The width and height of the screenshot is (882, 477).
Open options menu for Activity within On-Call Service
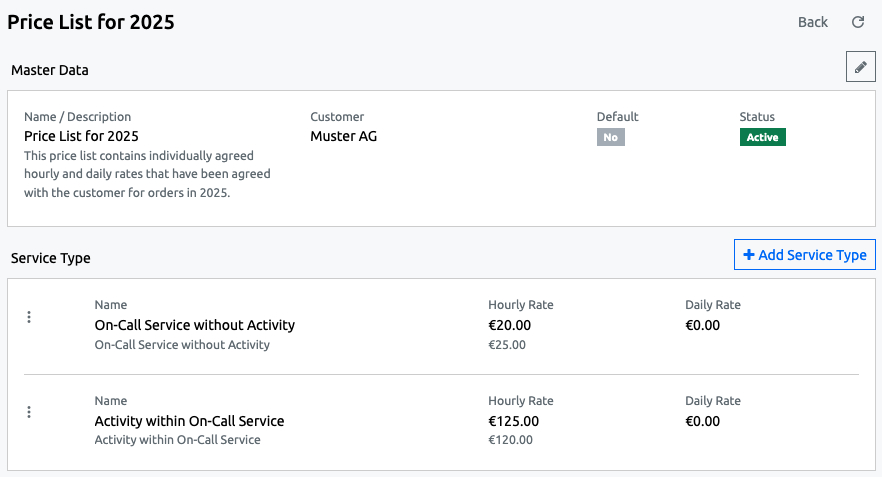coord(29,412)
